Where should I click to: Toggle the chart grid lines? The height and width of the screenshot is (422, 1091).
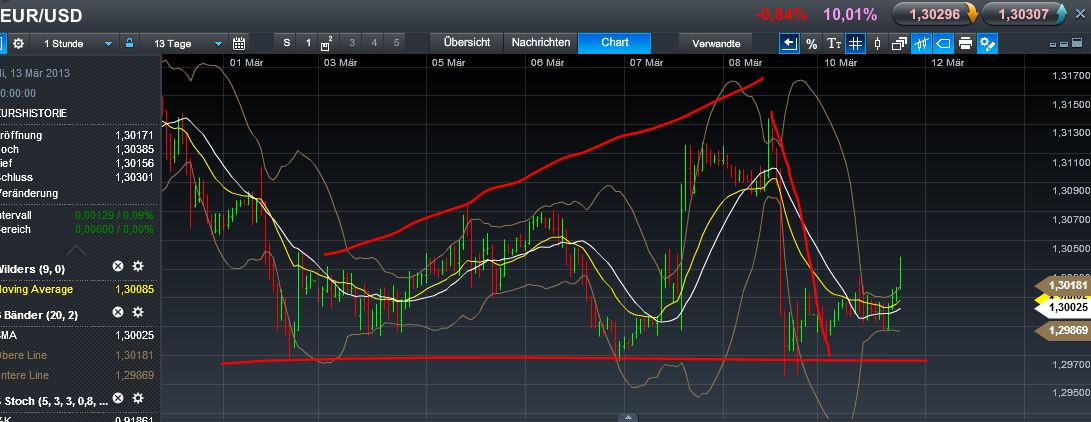point(855,44)
